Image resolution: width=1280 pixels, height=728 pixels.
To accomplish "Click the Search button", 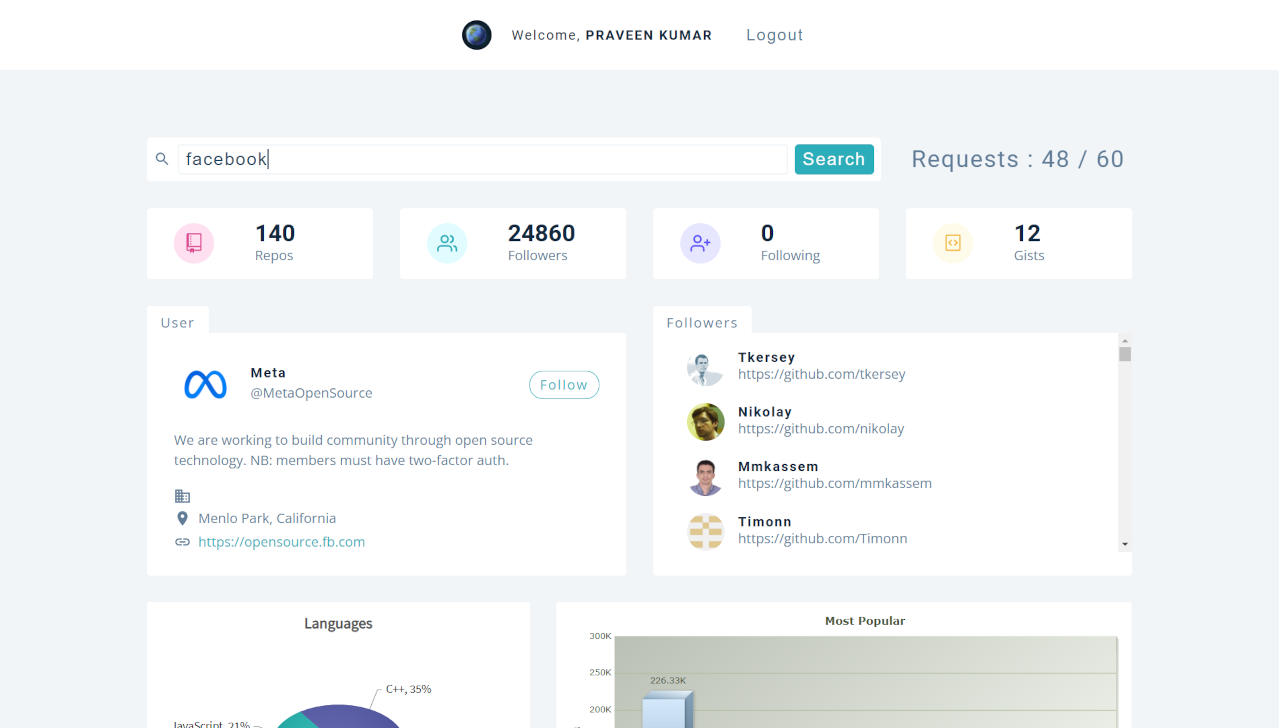I will pos(834,159).
